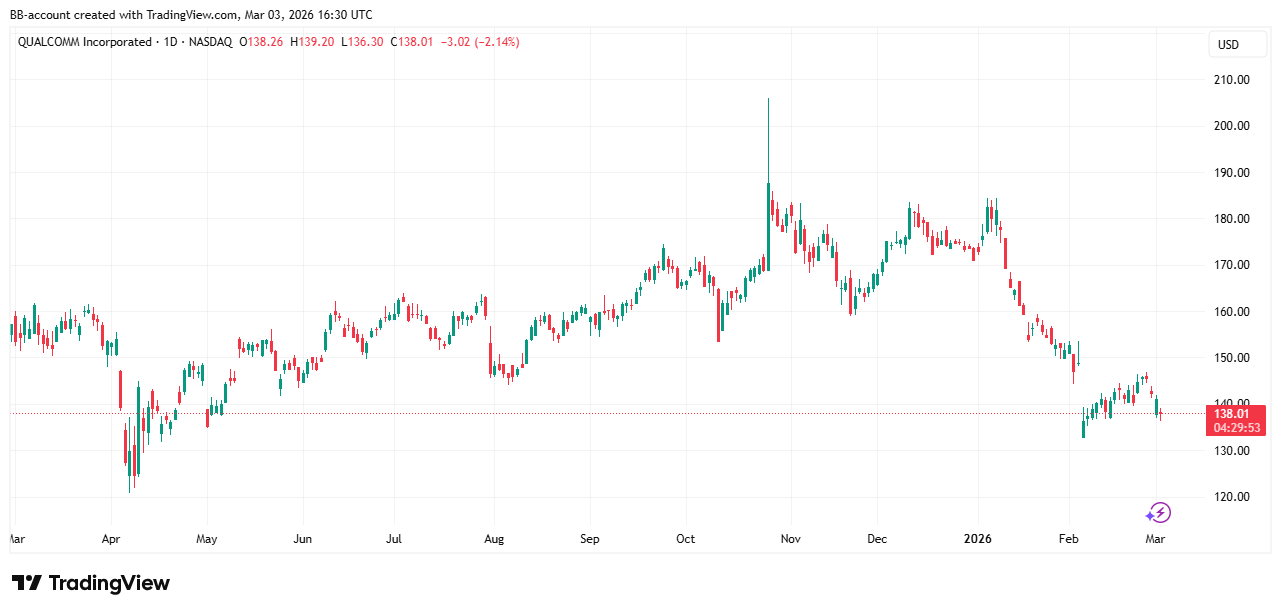The width and height of the screenshot is (1281, 613).
Task: Select the 2026 year marker on time axis
Action: [977, 539]
